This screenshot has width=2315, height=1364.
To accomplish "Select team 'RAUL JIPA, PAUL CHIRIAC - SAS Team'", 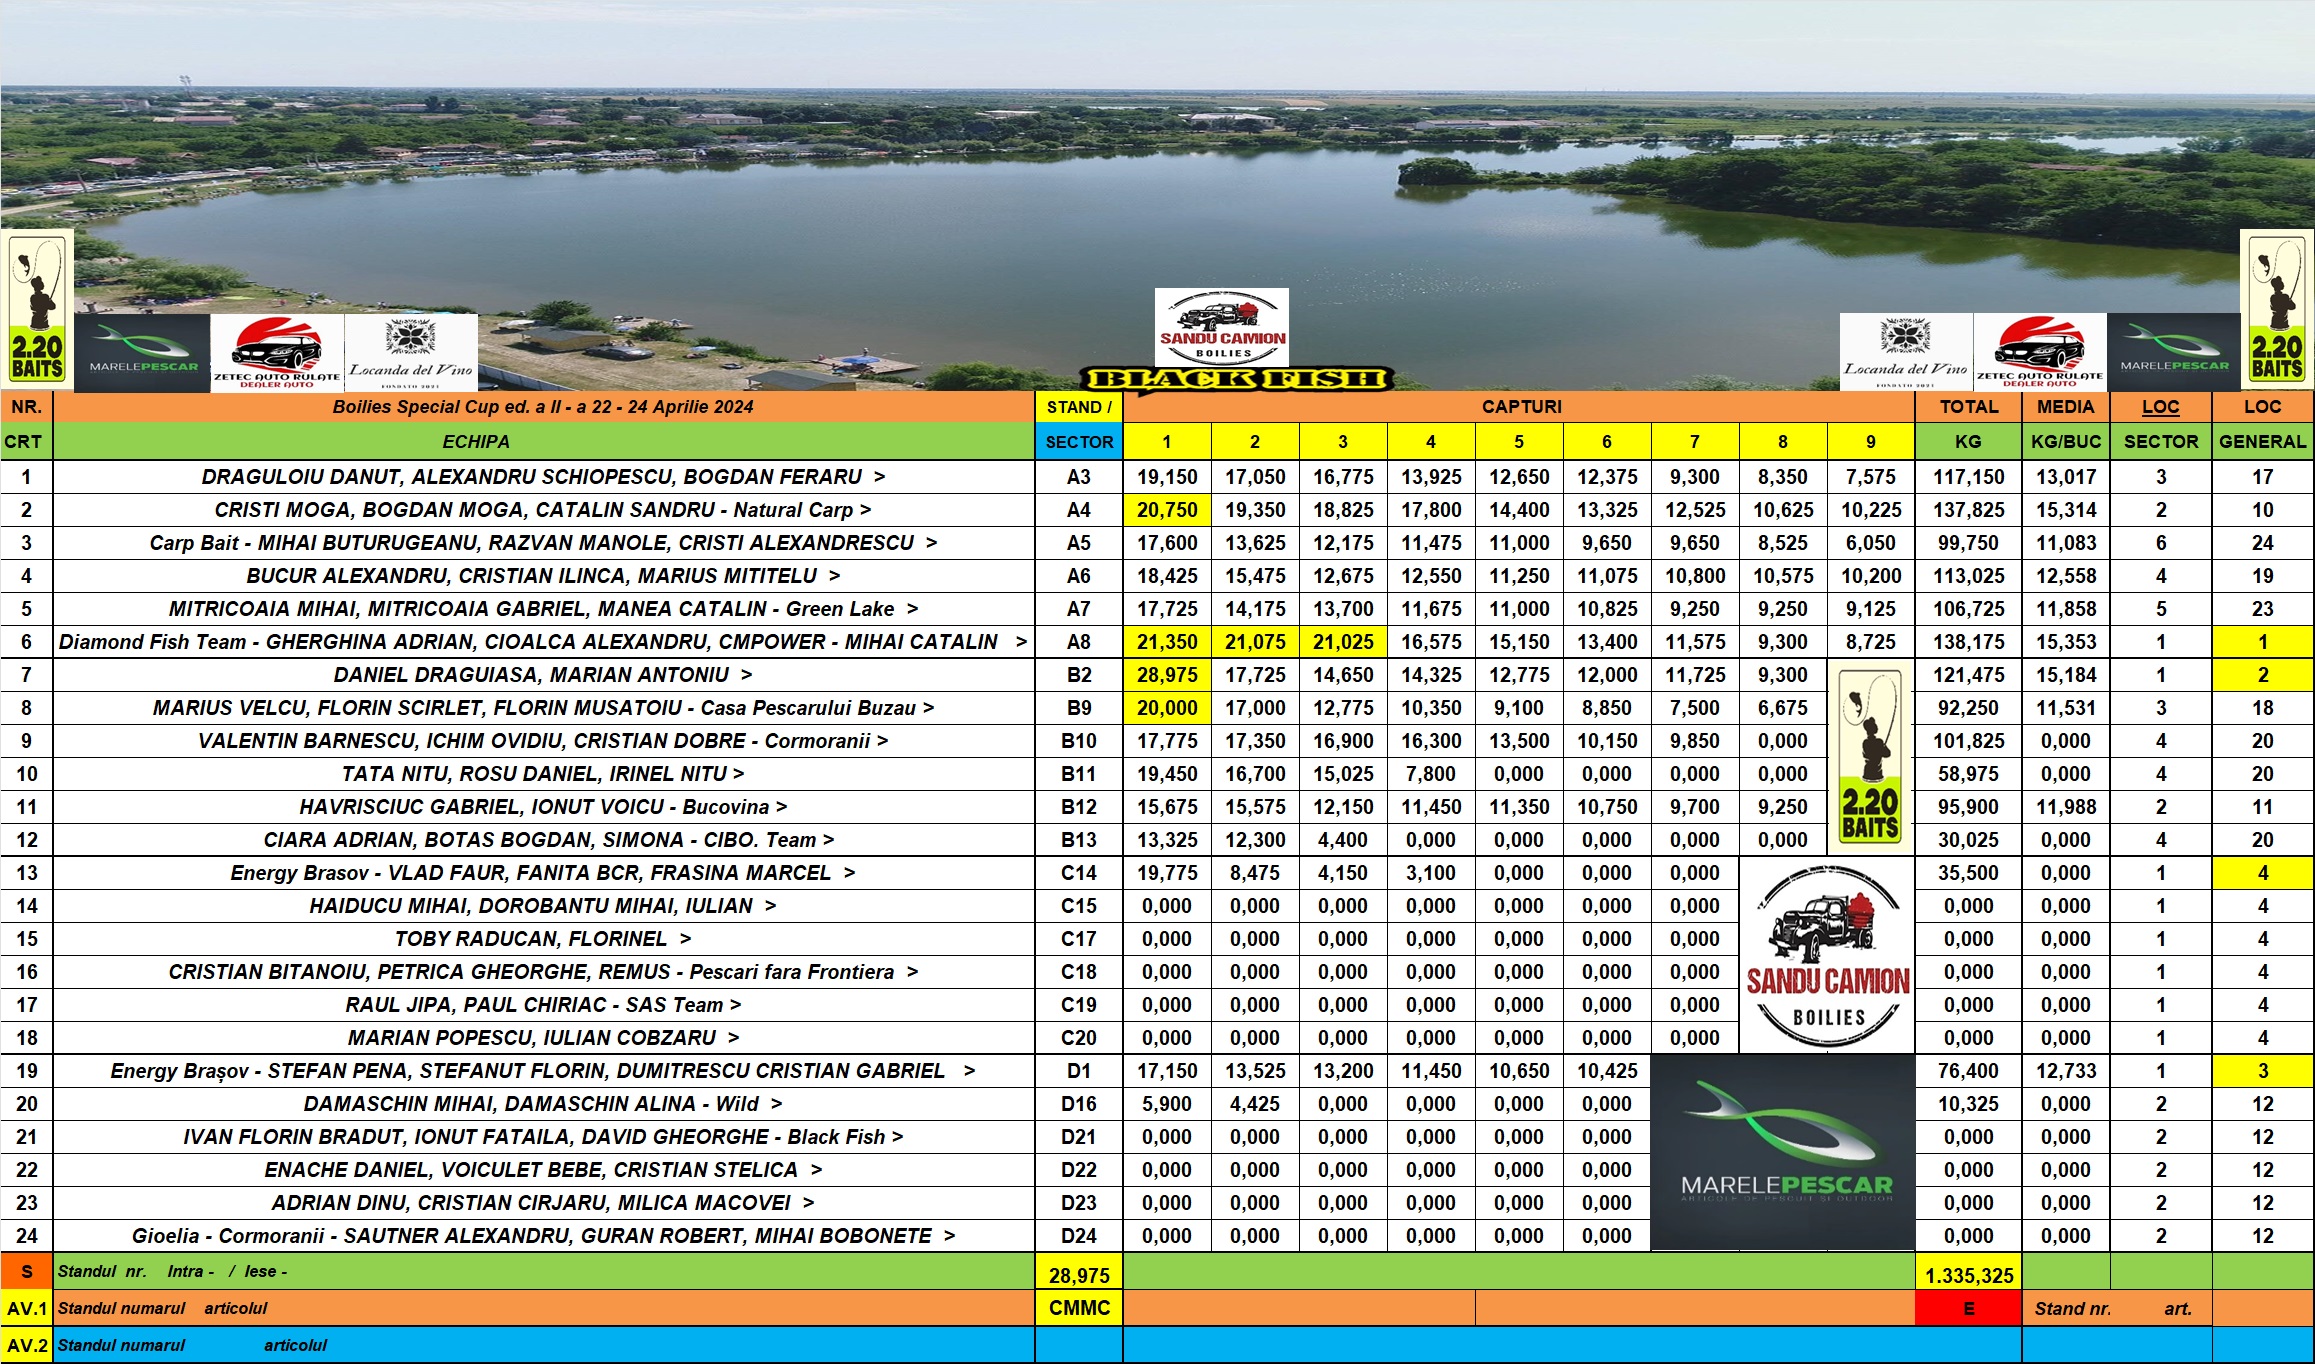I will tap(543, 1005).
